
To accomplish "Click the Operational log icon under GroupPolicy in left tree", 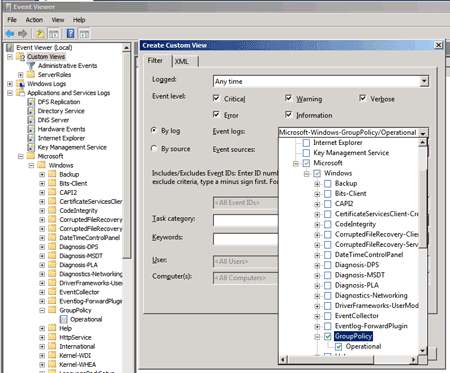I will pyautogui.click(x=63, y=319).
